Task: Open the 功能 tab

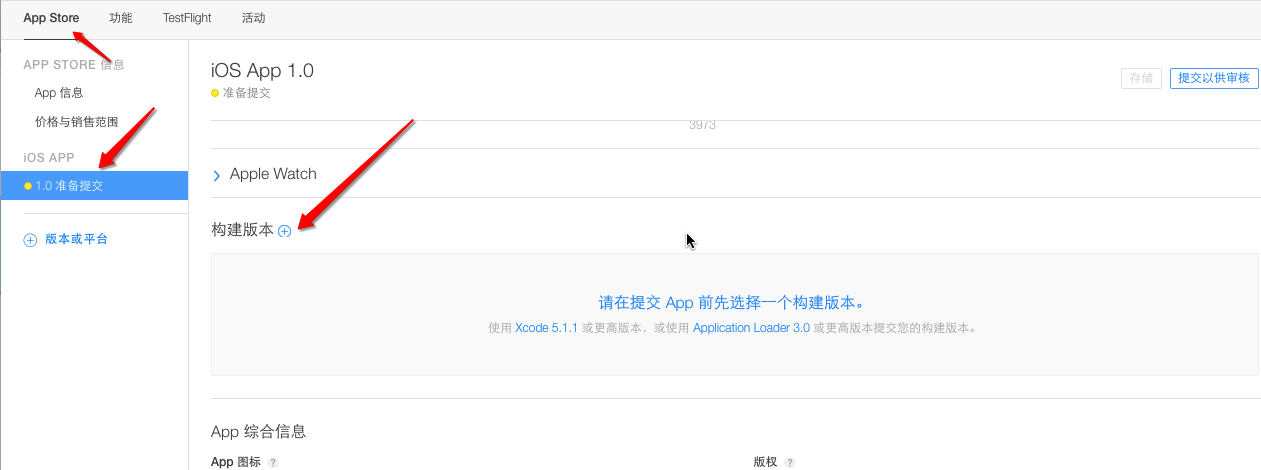Action: click(120, 18)
